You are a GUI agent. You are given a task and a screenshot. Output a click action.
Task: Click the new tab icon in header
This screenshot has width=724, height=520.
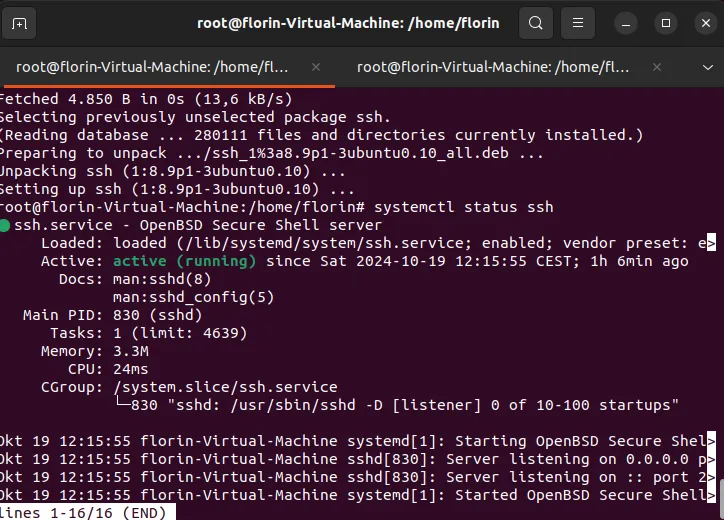[21, 22]
